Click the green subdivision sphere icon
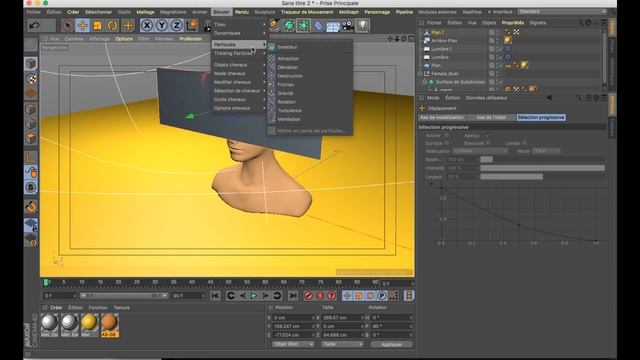 [289, 26]
